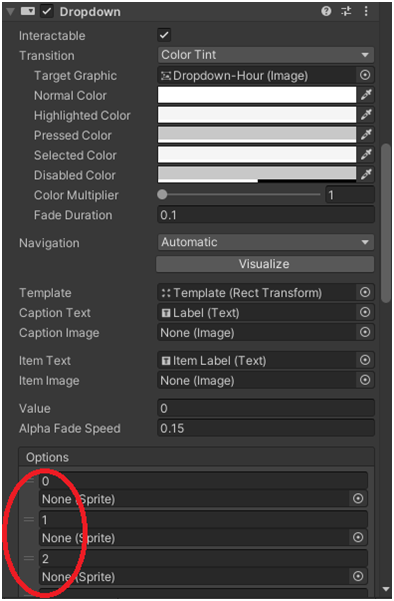Viewport: 394px width, 601px height.
Task: Click the inspector vertical scrollbar thumb
Action: (386, 223)
